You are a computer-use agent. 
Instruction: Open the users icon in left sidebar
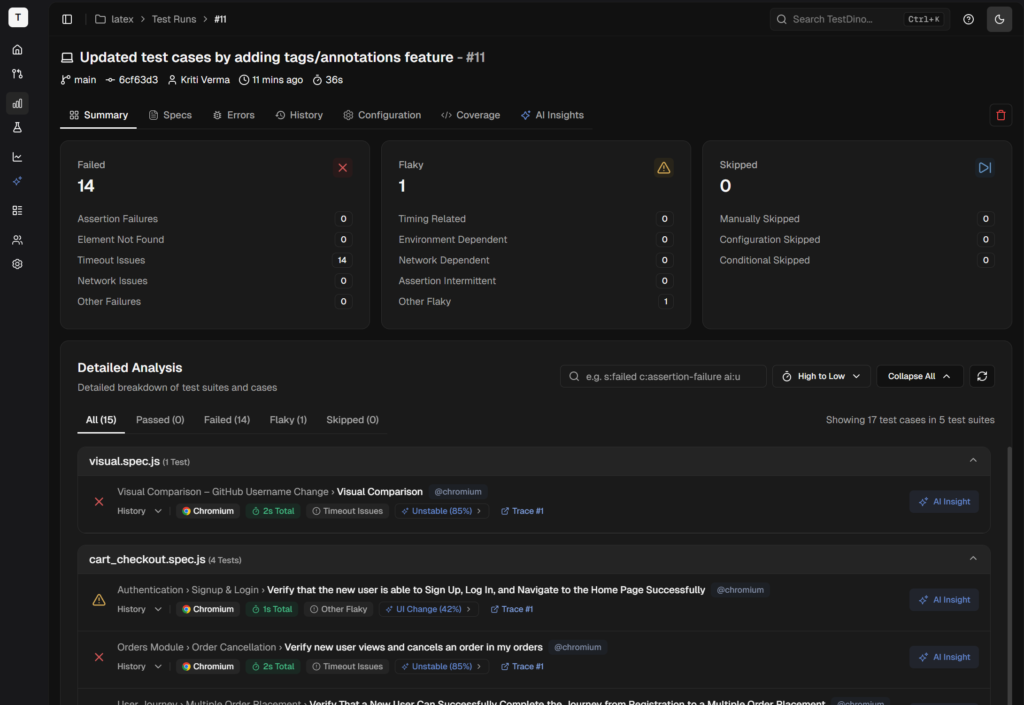point(17,240)
